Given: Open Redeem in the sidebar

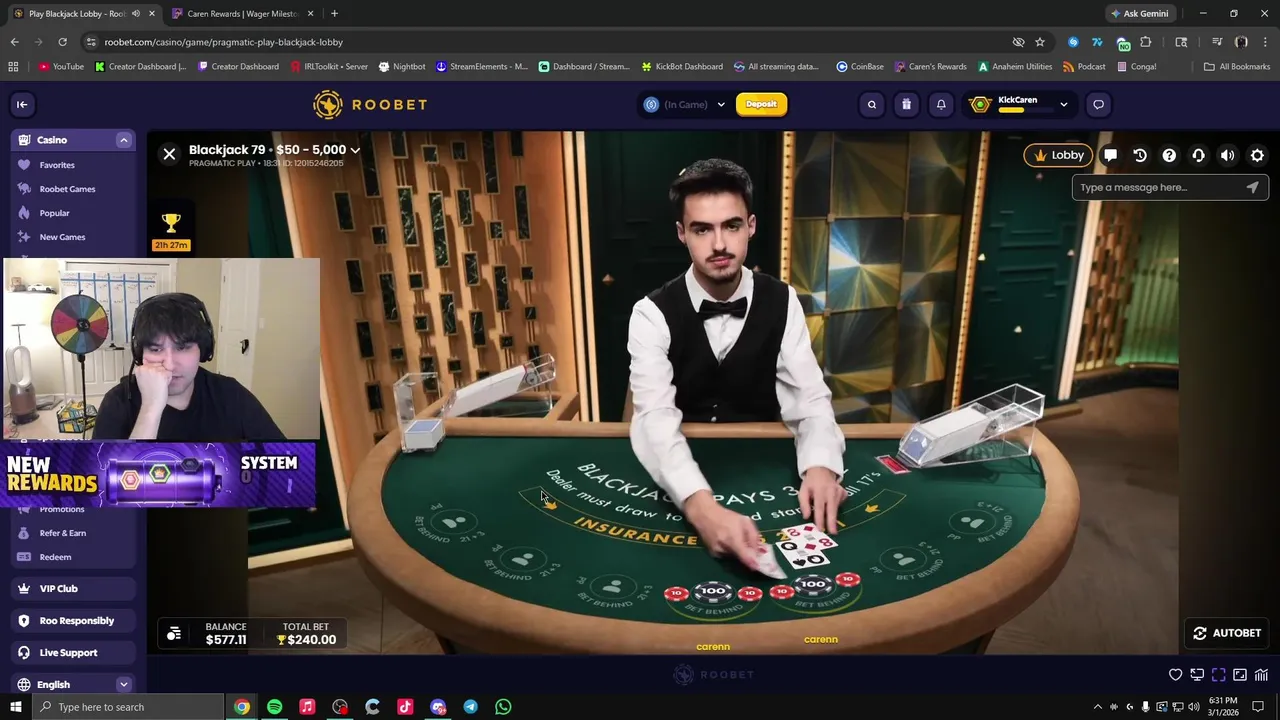Looking at the screenshot, I should (55, 557).
